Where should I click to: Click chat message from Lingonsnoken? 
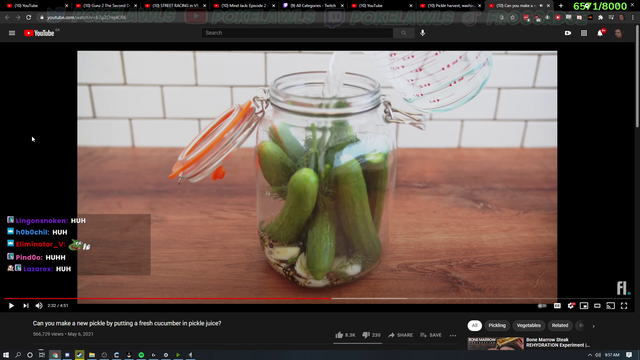click(x=47, y=220)
